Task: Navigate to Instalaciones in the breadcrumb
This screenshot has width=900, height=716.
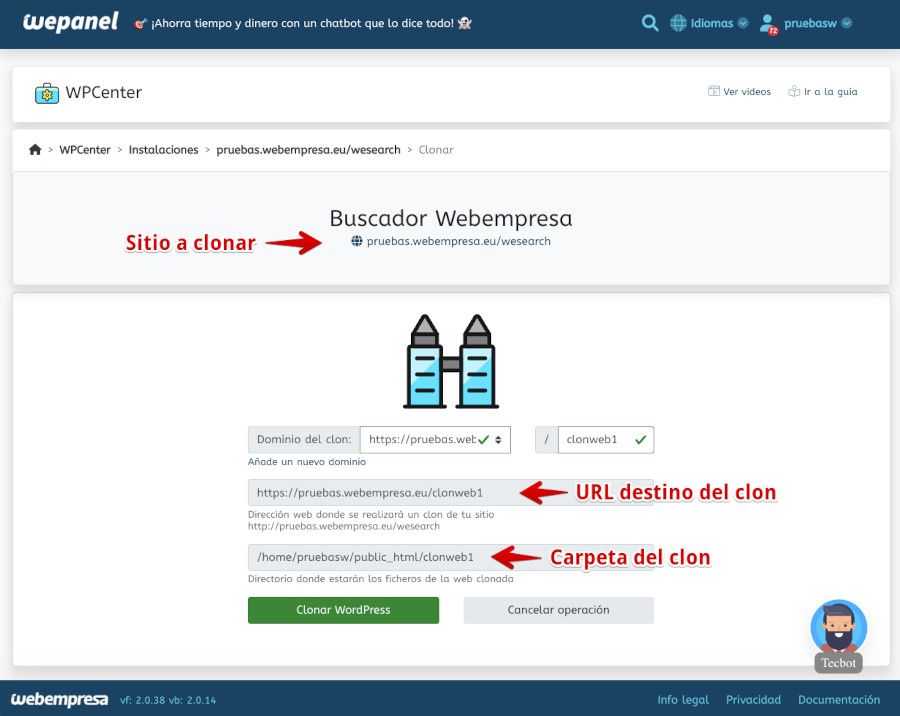Action: coord(164,149)
